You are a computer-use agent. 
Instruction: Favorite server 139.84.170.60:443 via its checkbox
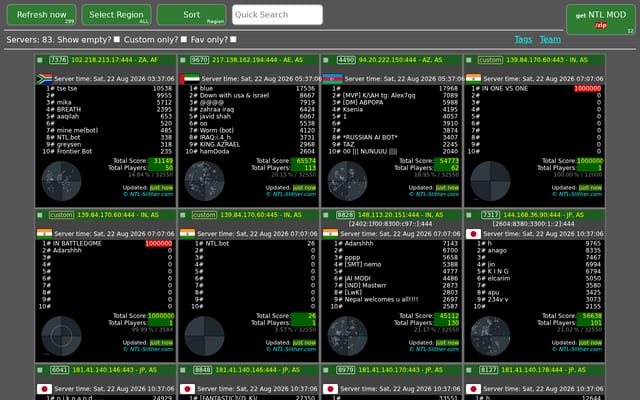pos(469,60)
